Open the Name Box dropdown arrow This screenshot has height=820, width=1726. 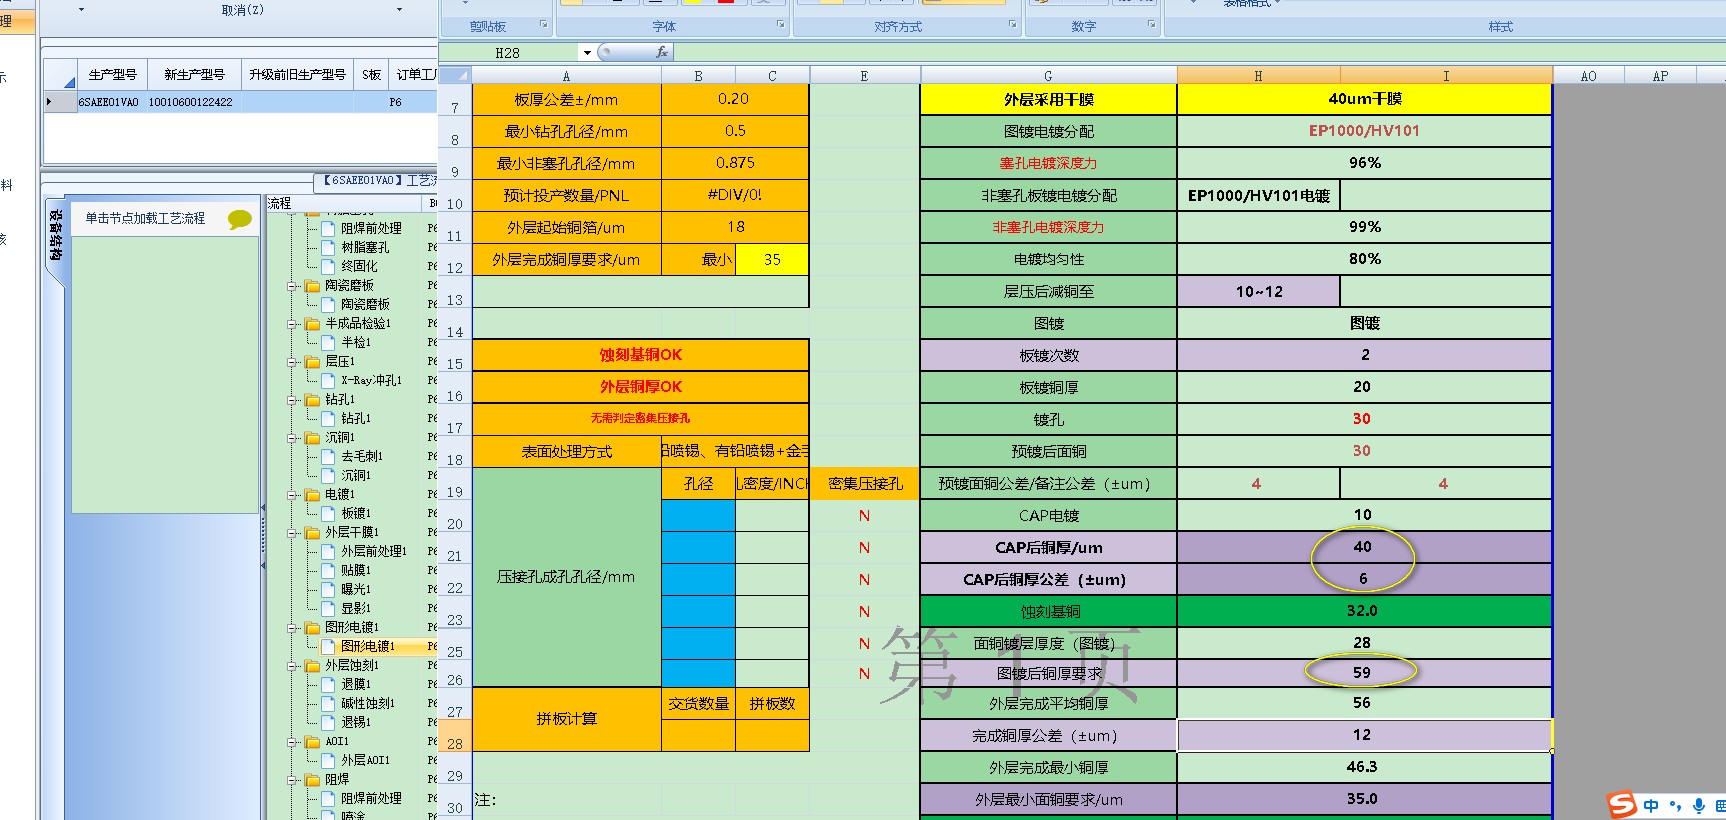[x=587, y=53]
